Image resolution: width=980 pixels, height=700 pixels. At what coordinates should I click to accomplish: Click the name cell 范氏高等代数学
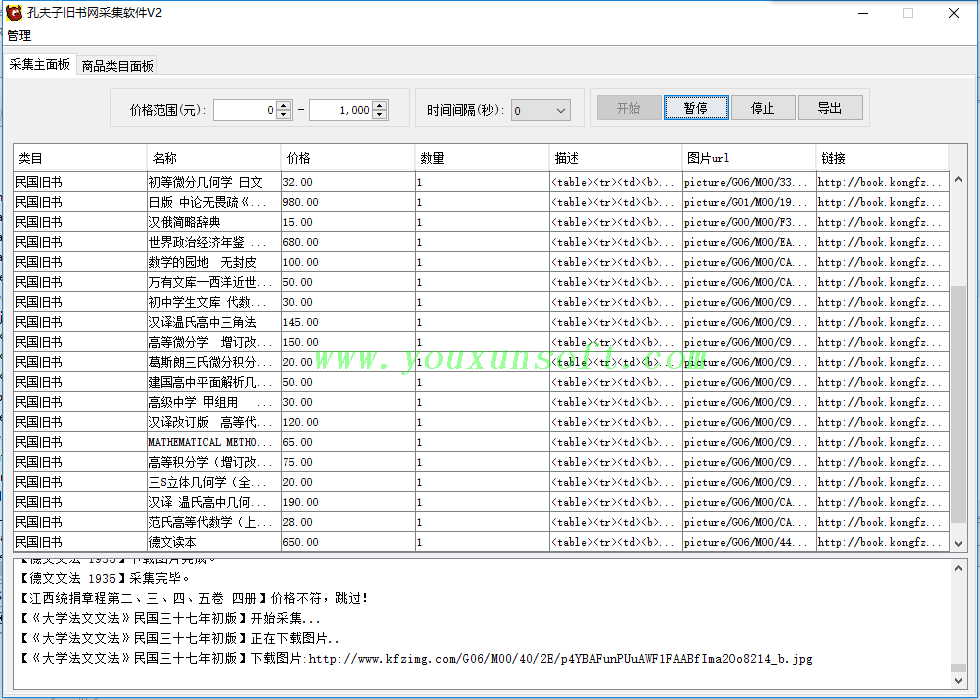[214, 522]
